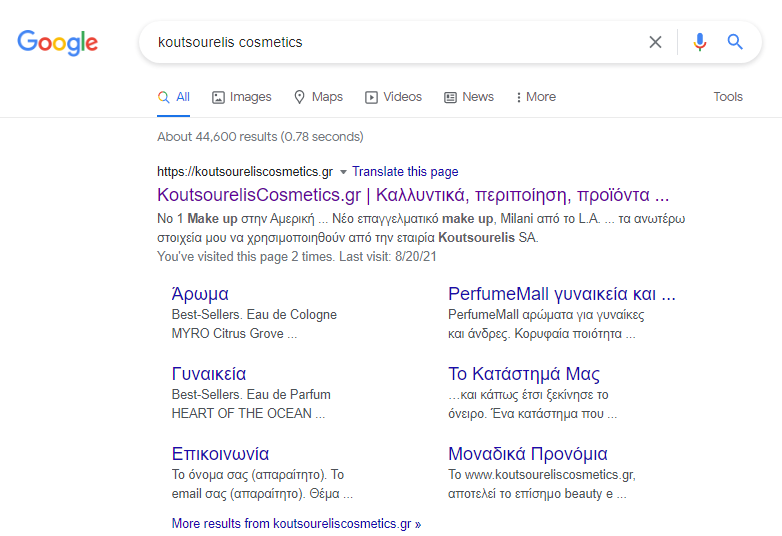Click the Google logo
The image size is (782, 536).
(x=57, y=42)
